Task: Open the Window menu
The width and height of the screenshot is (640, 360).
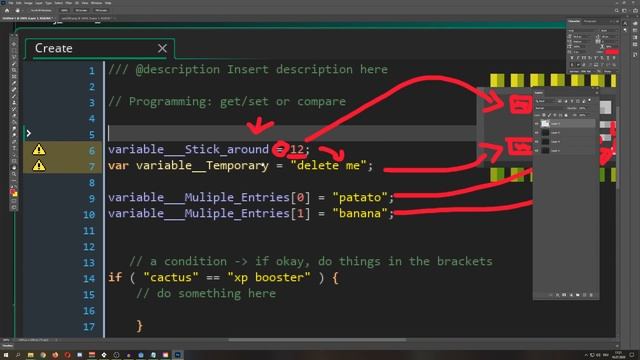Action: (x=97, y=3)
